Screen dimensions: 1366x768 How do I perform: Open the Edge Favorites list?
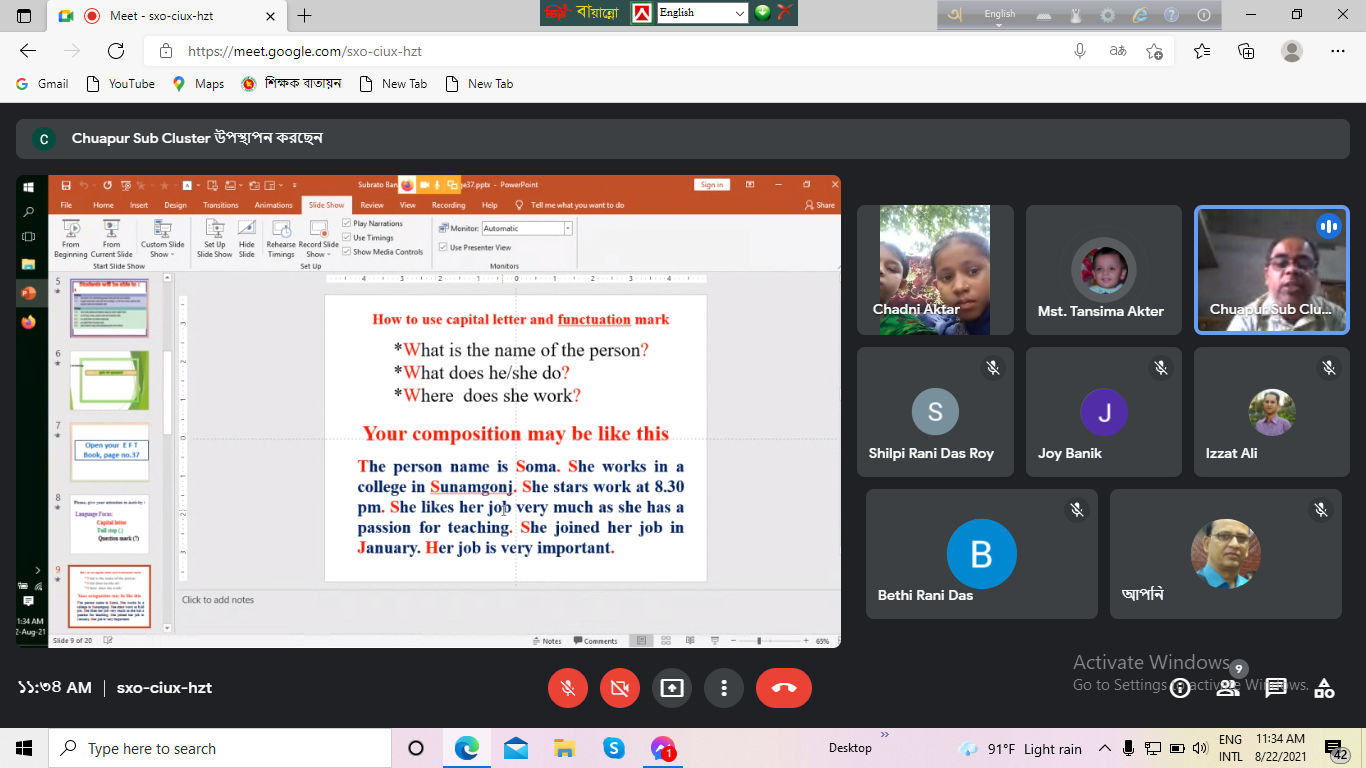pyautogui.click(x=1202, y=51)
